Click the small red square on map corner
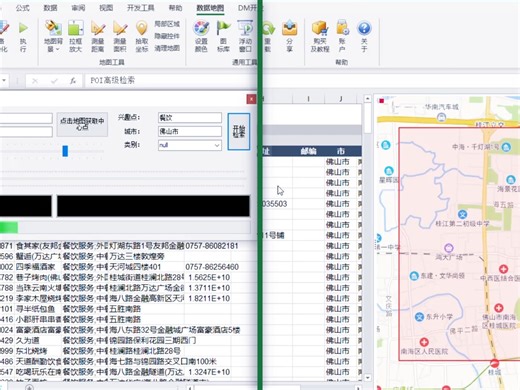The image size is (520, 390). (382, 101)
